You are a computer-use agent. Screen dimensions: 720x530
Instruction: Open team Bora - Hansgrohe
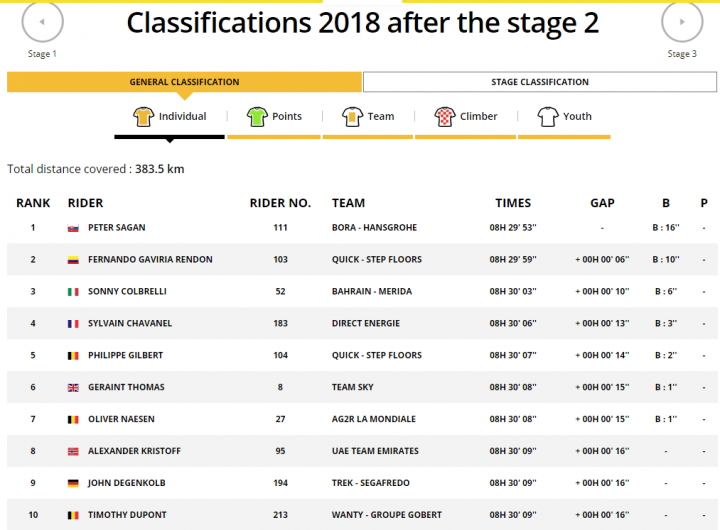(374, 228)
